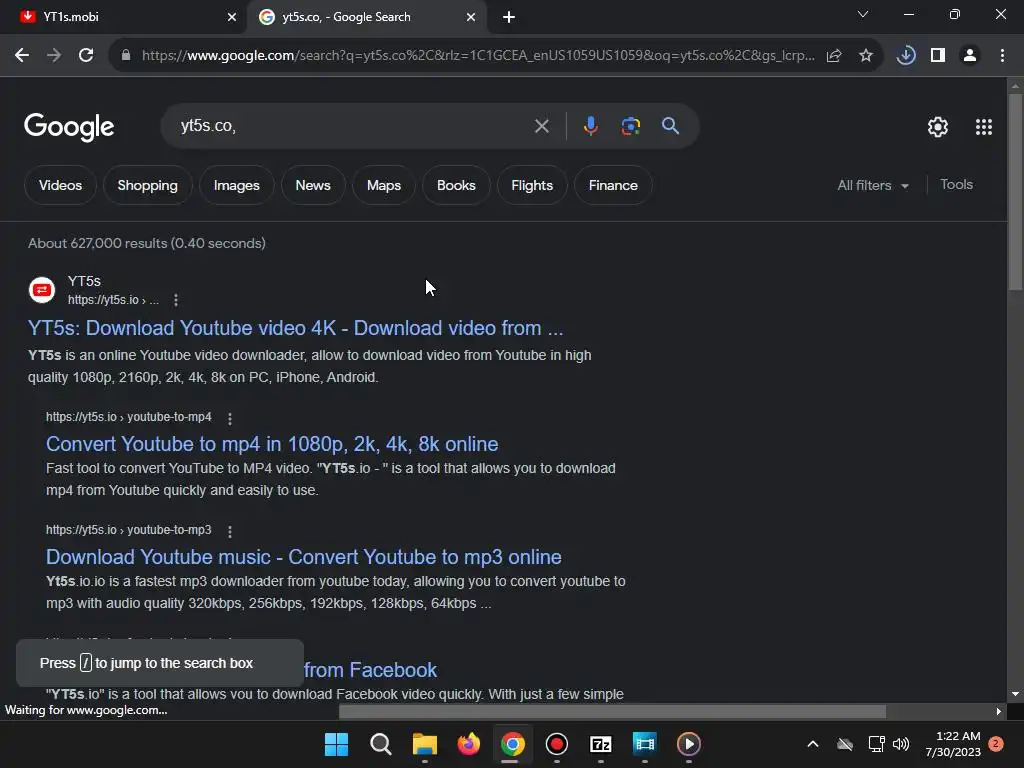This screenshot has height=768, width=1024.
Task: Open the Chrome profile menu
Action: pyautogui.click(x=970, y=56)
